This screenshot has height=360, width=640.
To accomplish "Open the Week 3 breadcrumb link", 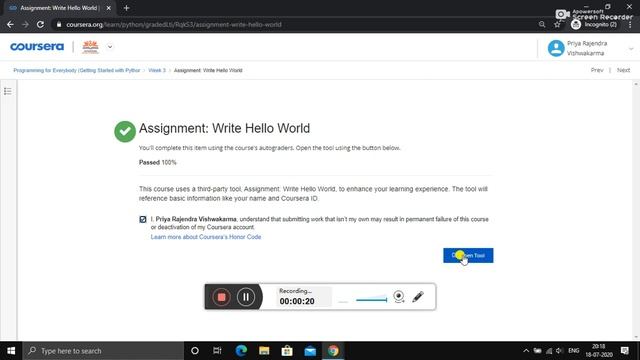I will point(157,71).
